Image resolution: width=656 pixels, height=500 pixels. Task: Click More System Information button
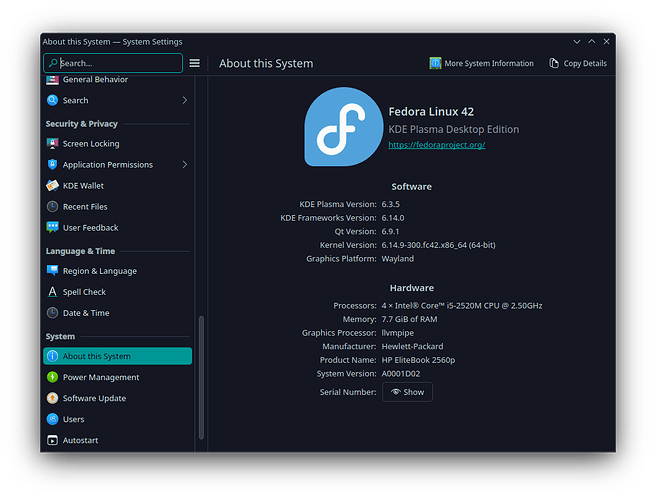coord(482,63)
